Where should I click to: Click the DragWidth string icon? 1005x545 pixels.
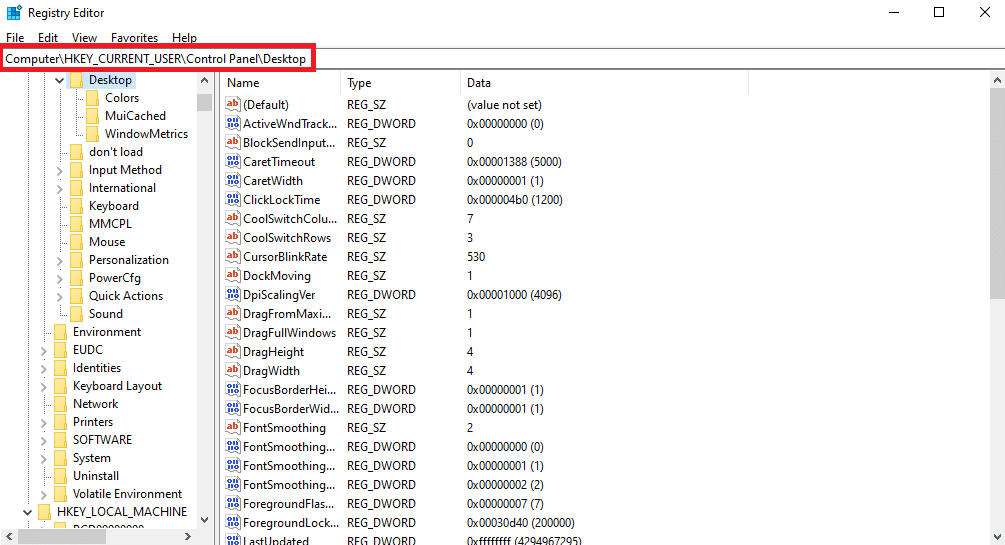click(x=233, y=371)
